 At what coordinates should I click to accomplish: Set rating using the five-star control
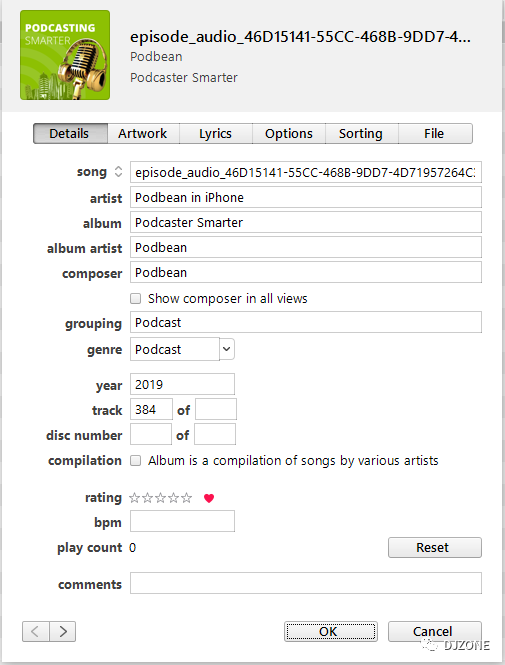[x=160, y=497]
